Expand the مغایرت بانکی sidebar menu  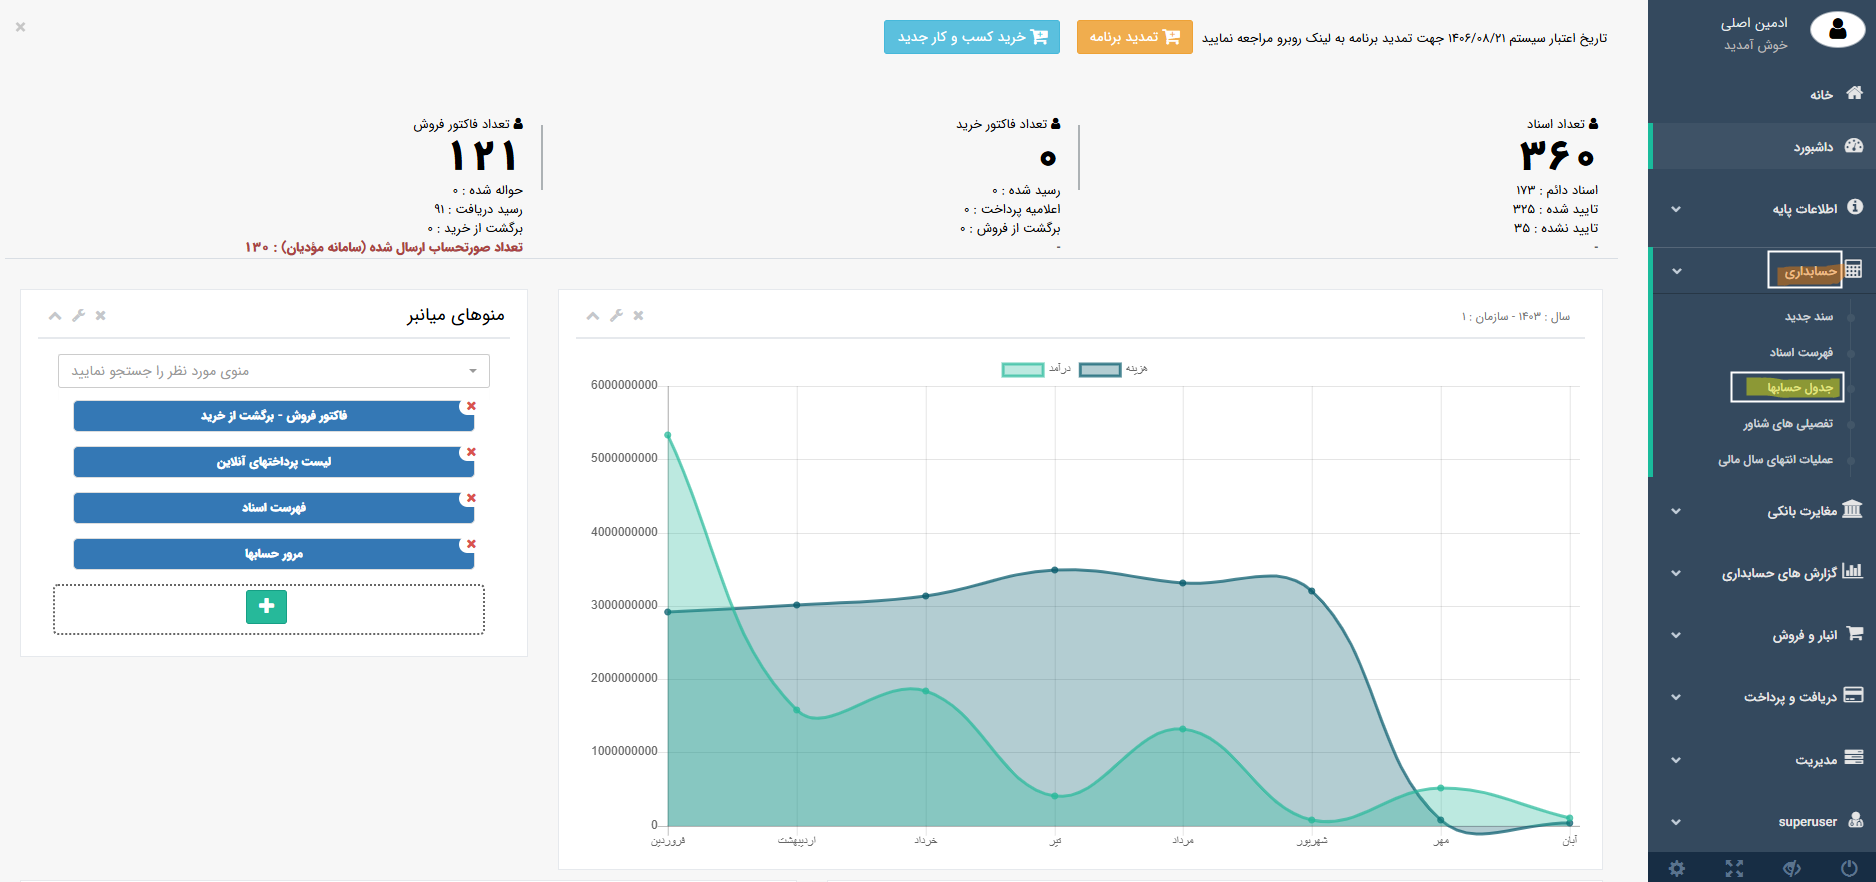point(1802,511)
